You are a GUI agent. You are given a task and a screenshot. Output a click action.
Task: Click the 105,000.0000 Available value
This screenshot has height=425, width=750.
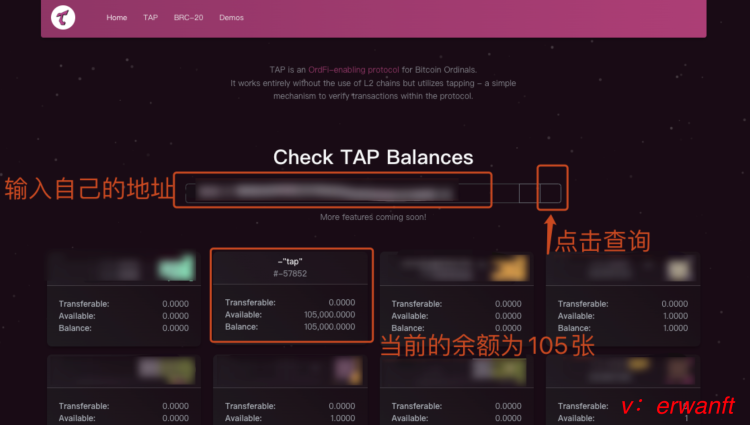point(330,315)
